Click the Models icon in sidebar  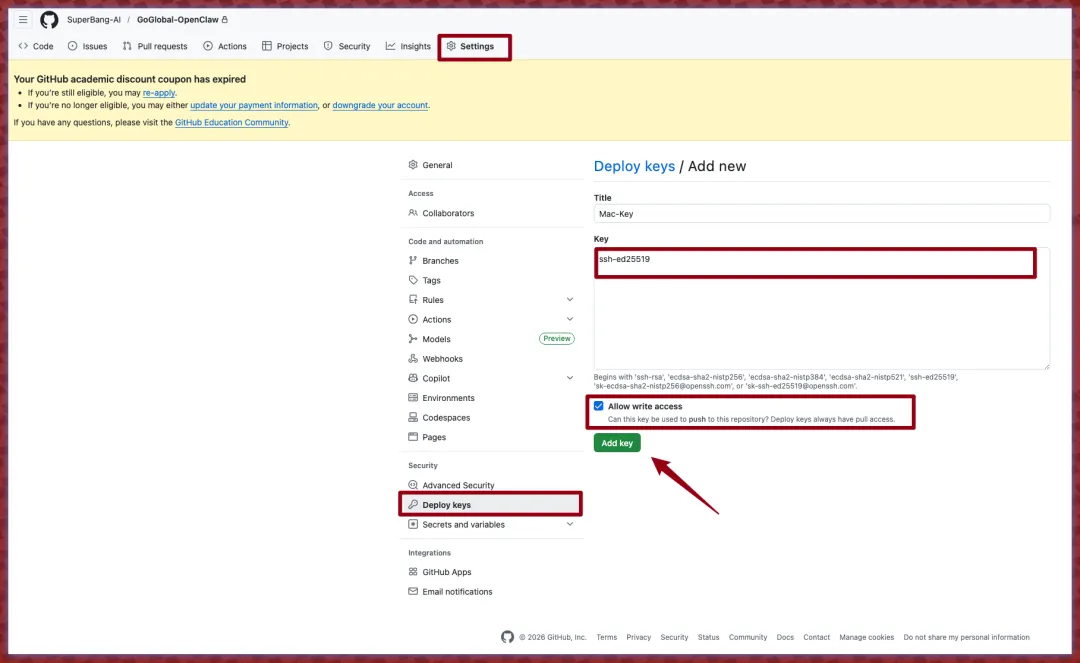413,339
